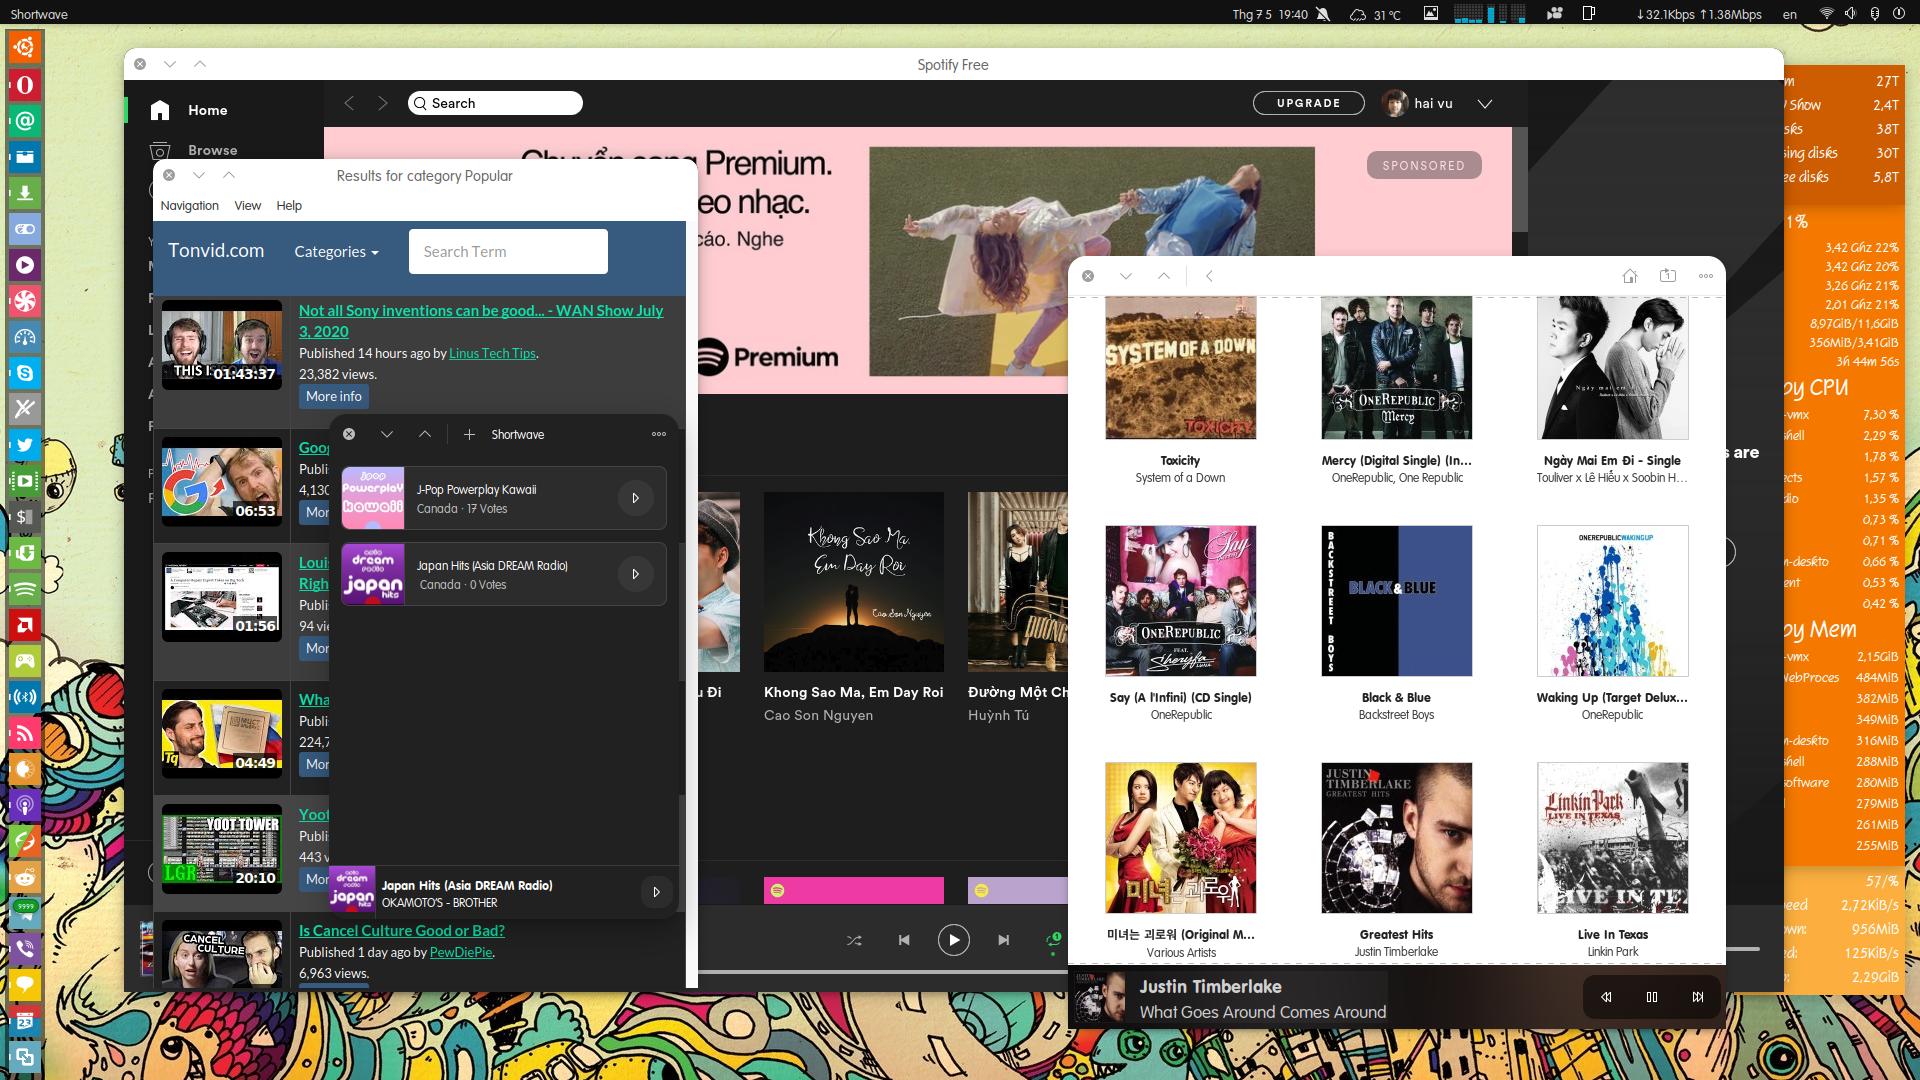Screen dimensions: 1920x1080
Task: Toggle repeat in Spotify
Action: 1053,940
